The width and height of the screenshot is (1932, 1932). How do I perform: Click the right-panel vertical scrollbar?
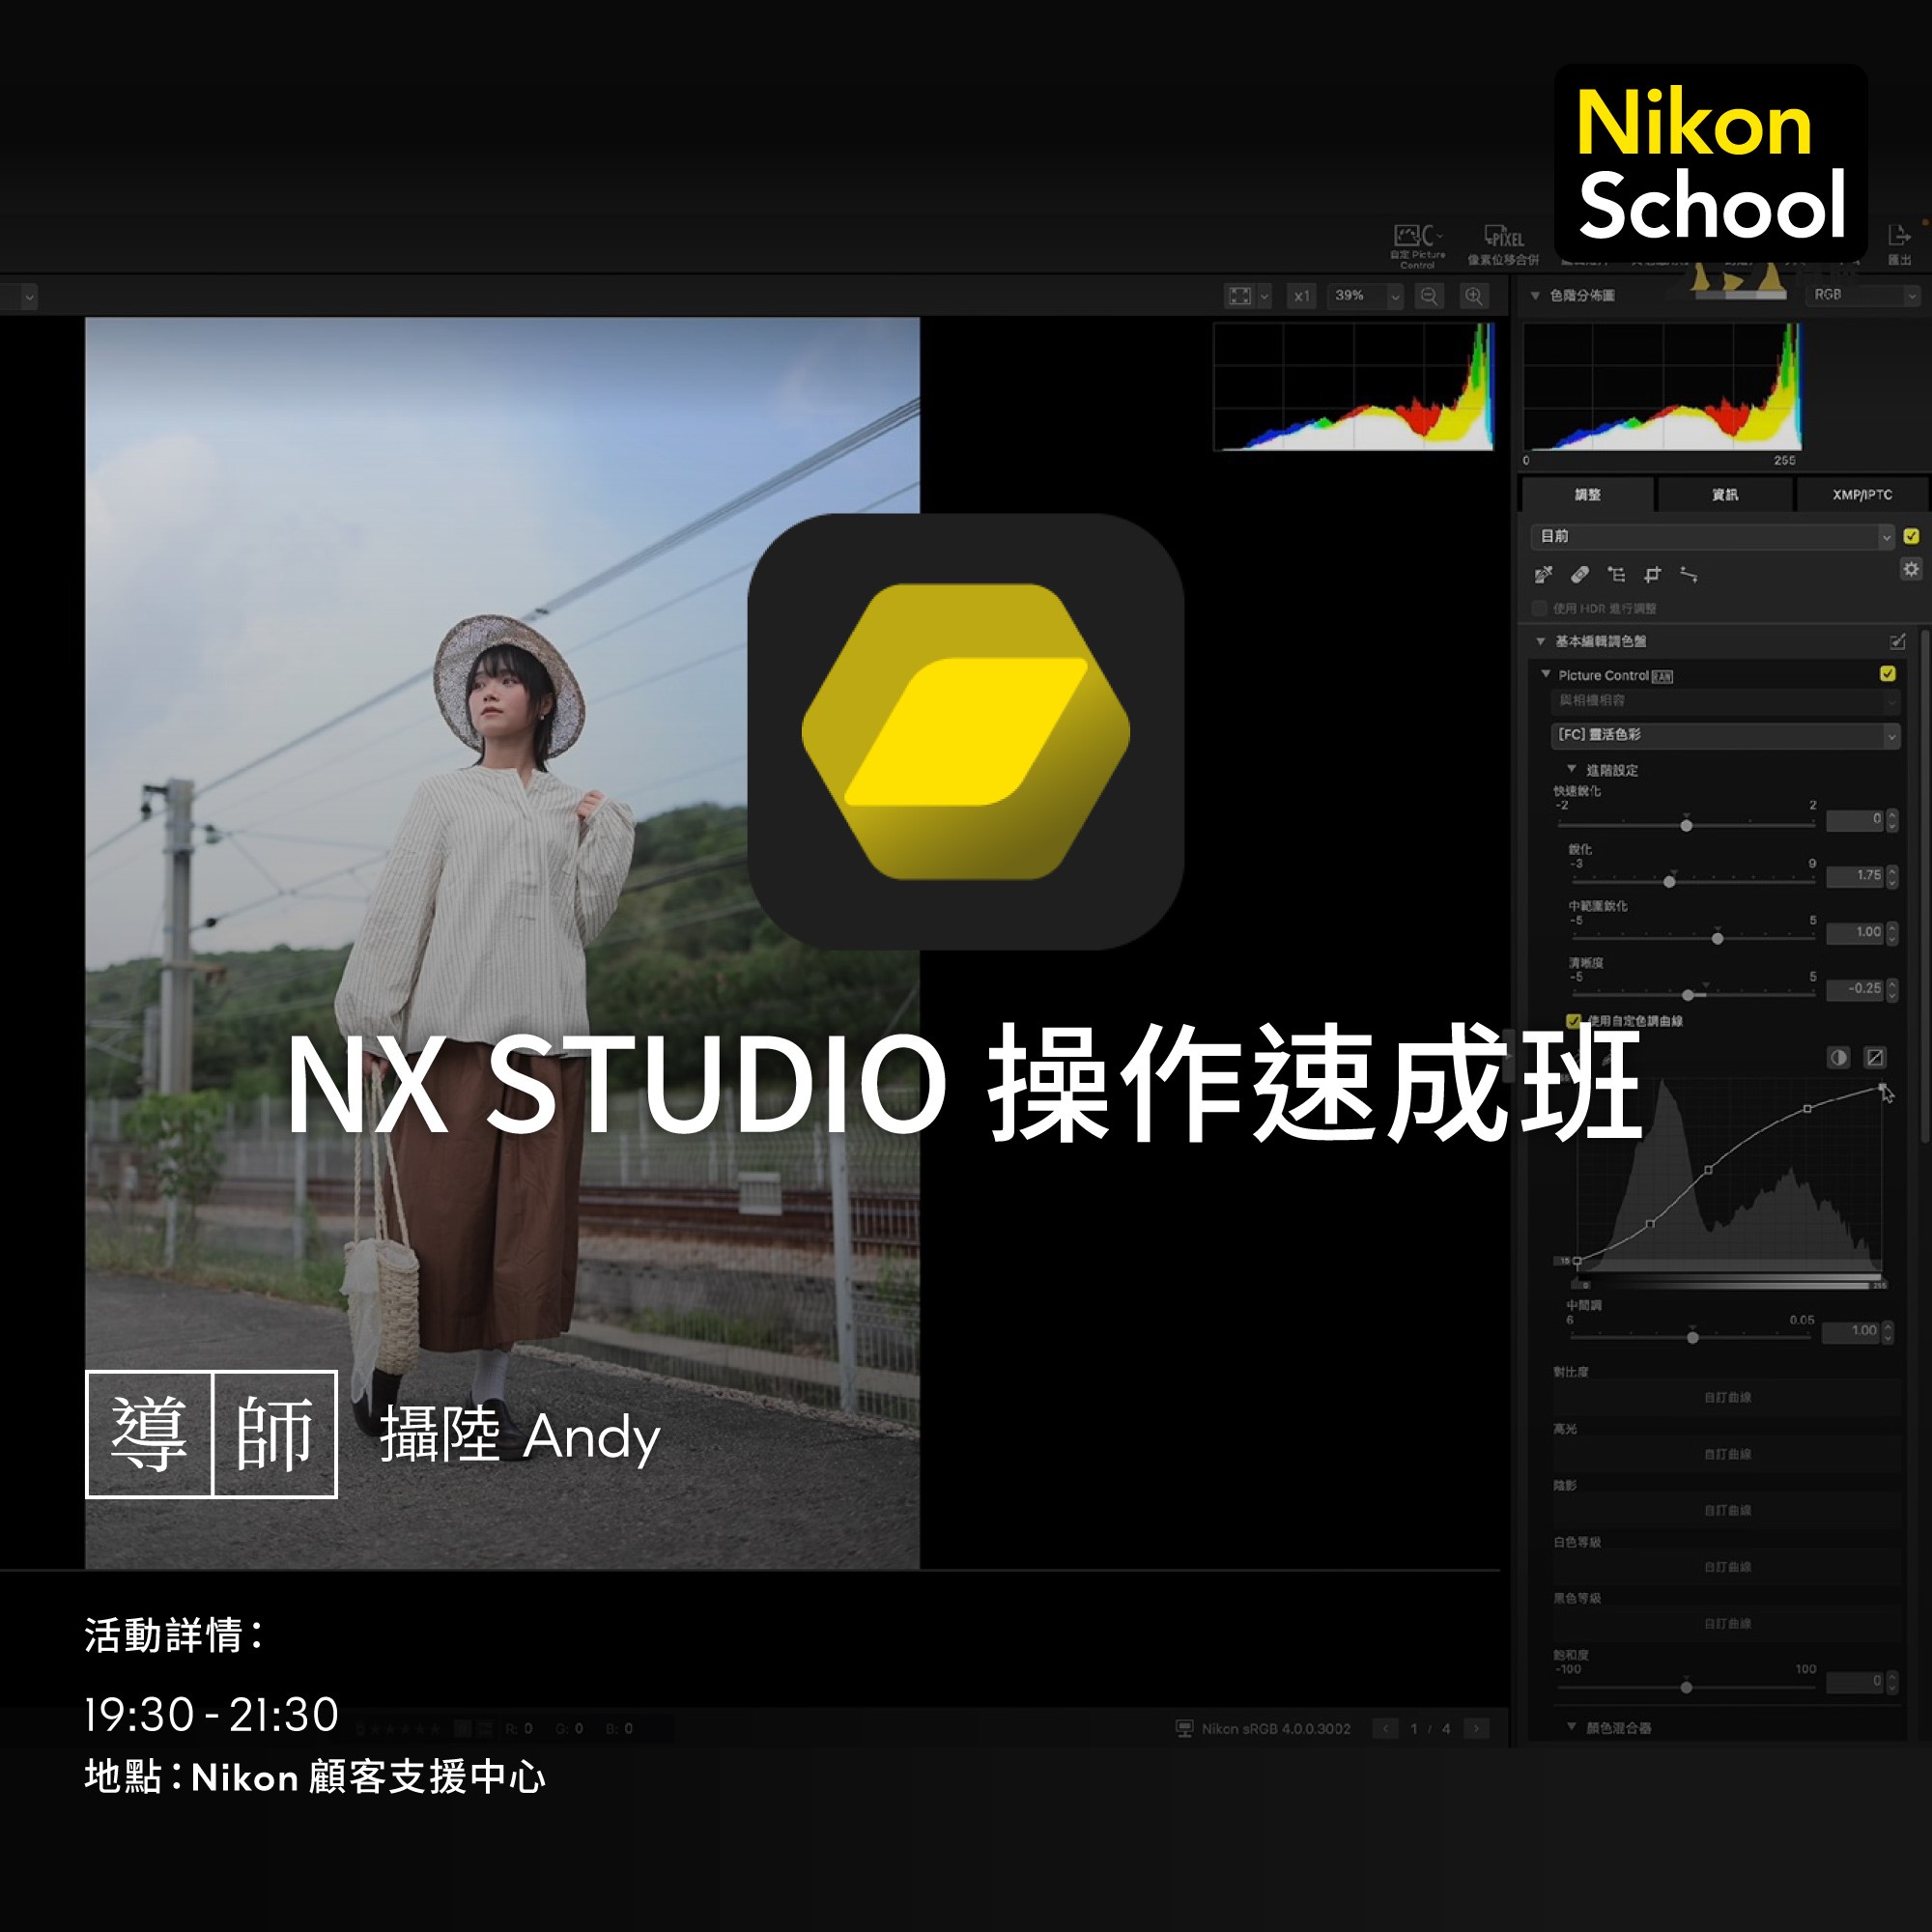pos(1924,886)
